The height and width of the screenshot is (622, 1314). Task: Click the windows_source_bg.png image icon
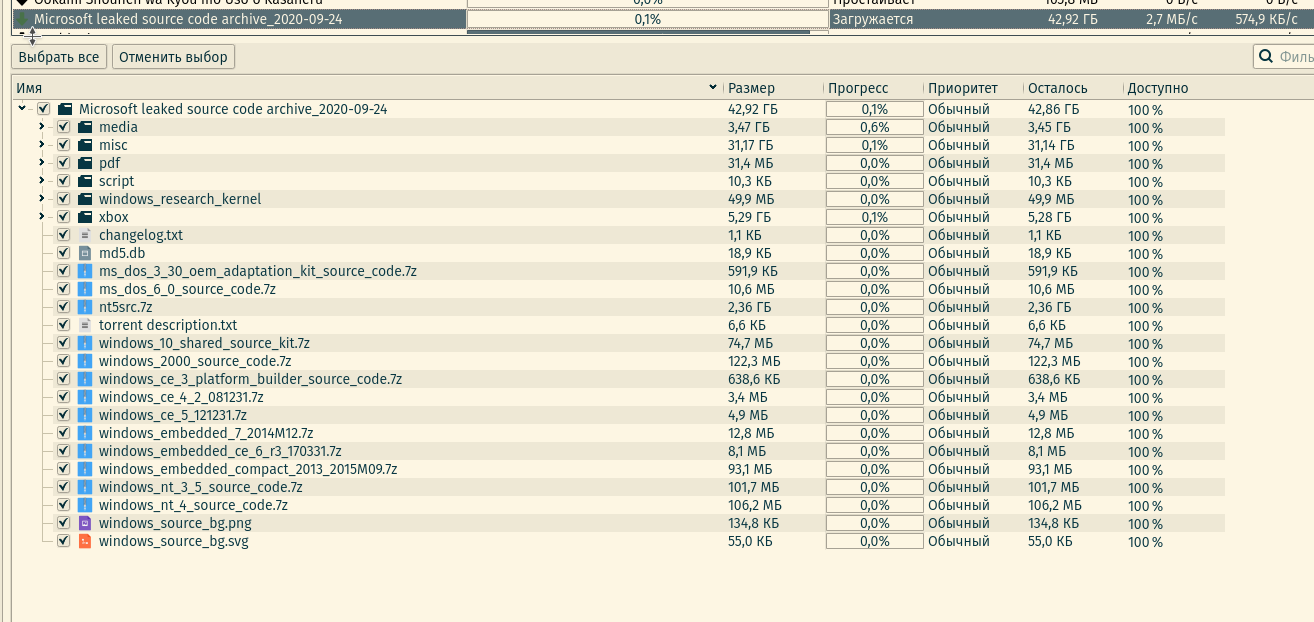[85, 523]
